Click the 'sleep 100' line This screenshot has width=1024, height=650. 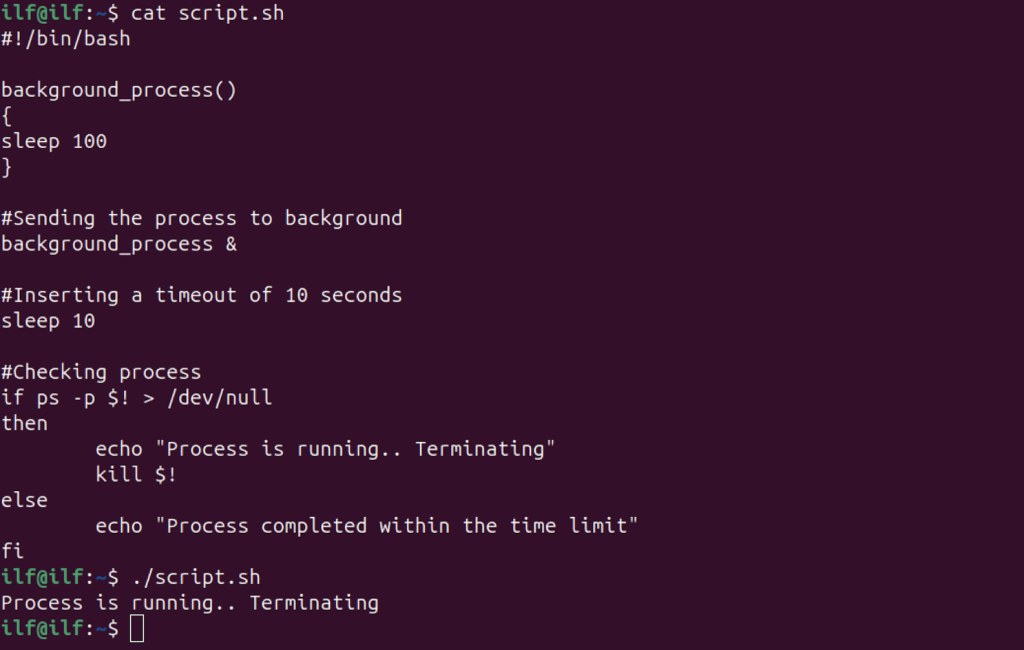(54, 141)
